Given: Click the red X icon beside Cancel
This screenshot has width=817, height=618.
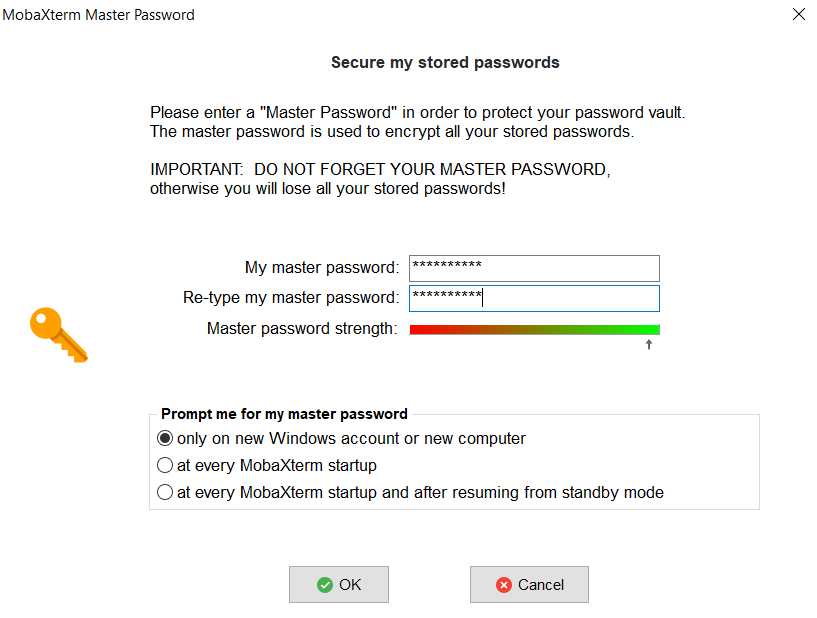Looking at the screenshot, I should click(504, 585).
